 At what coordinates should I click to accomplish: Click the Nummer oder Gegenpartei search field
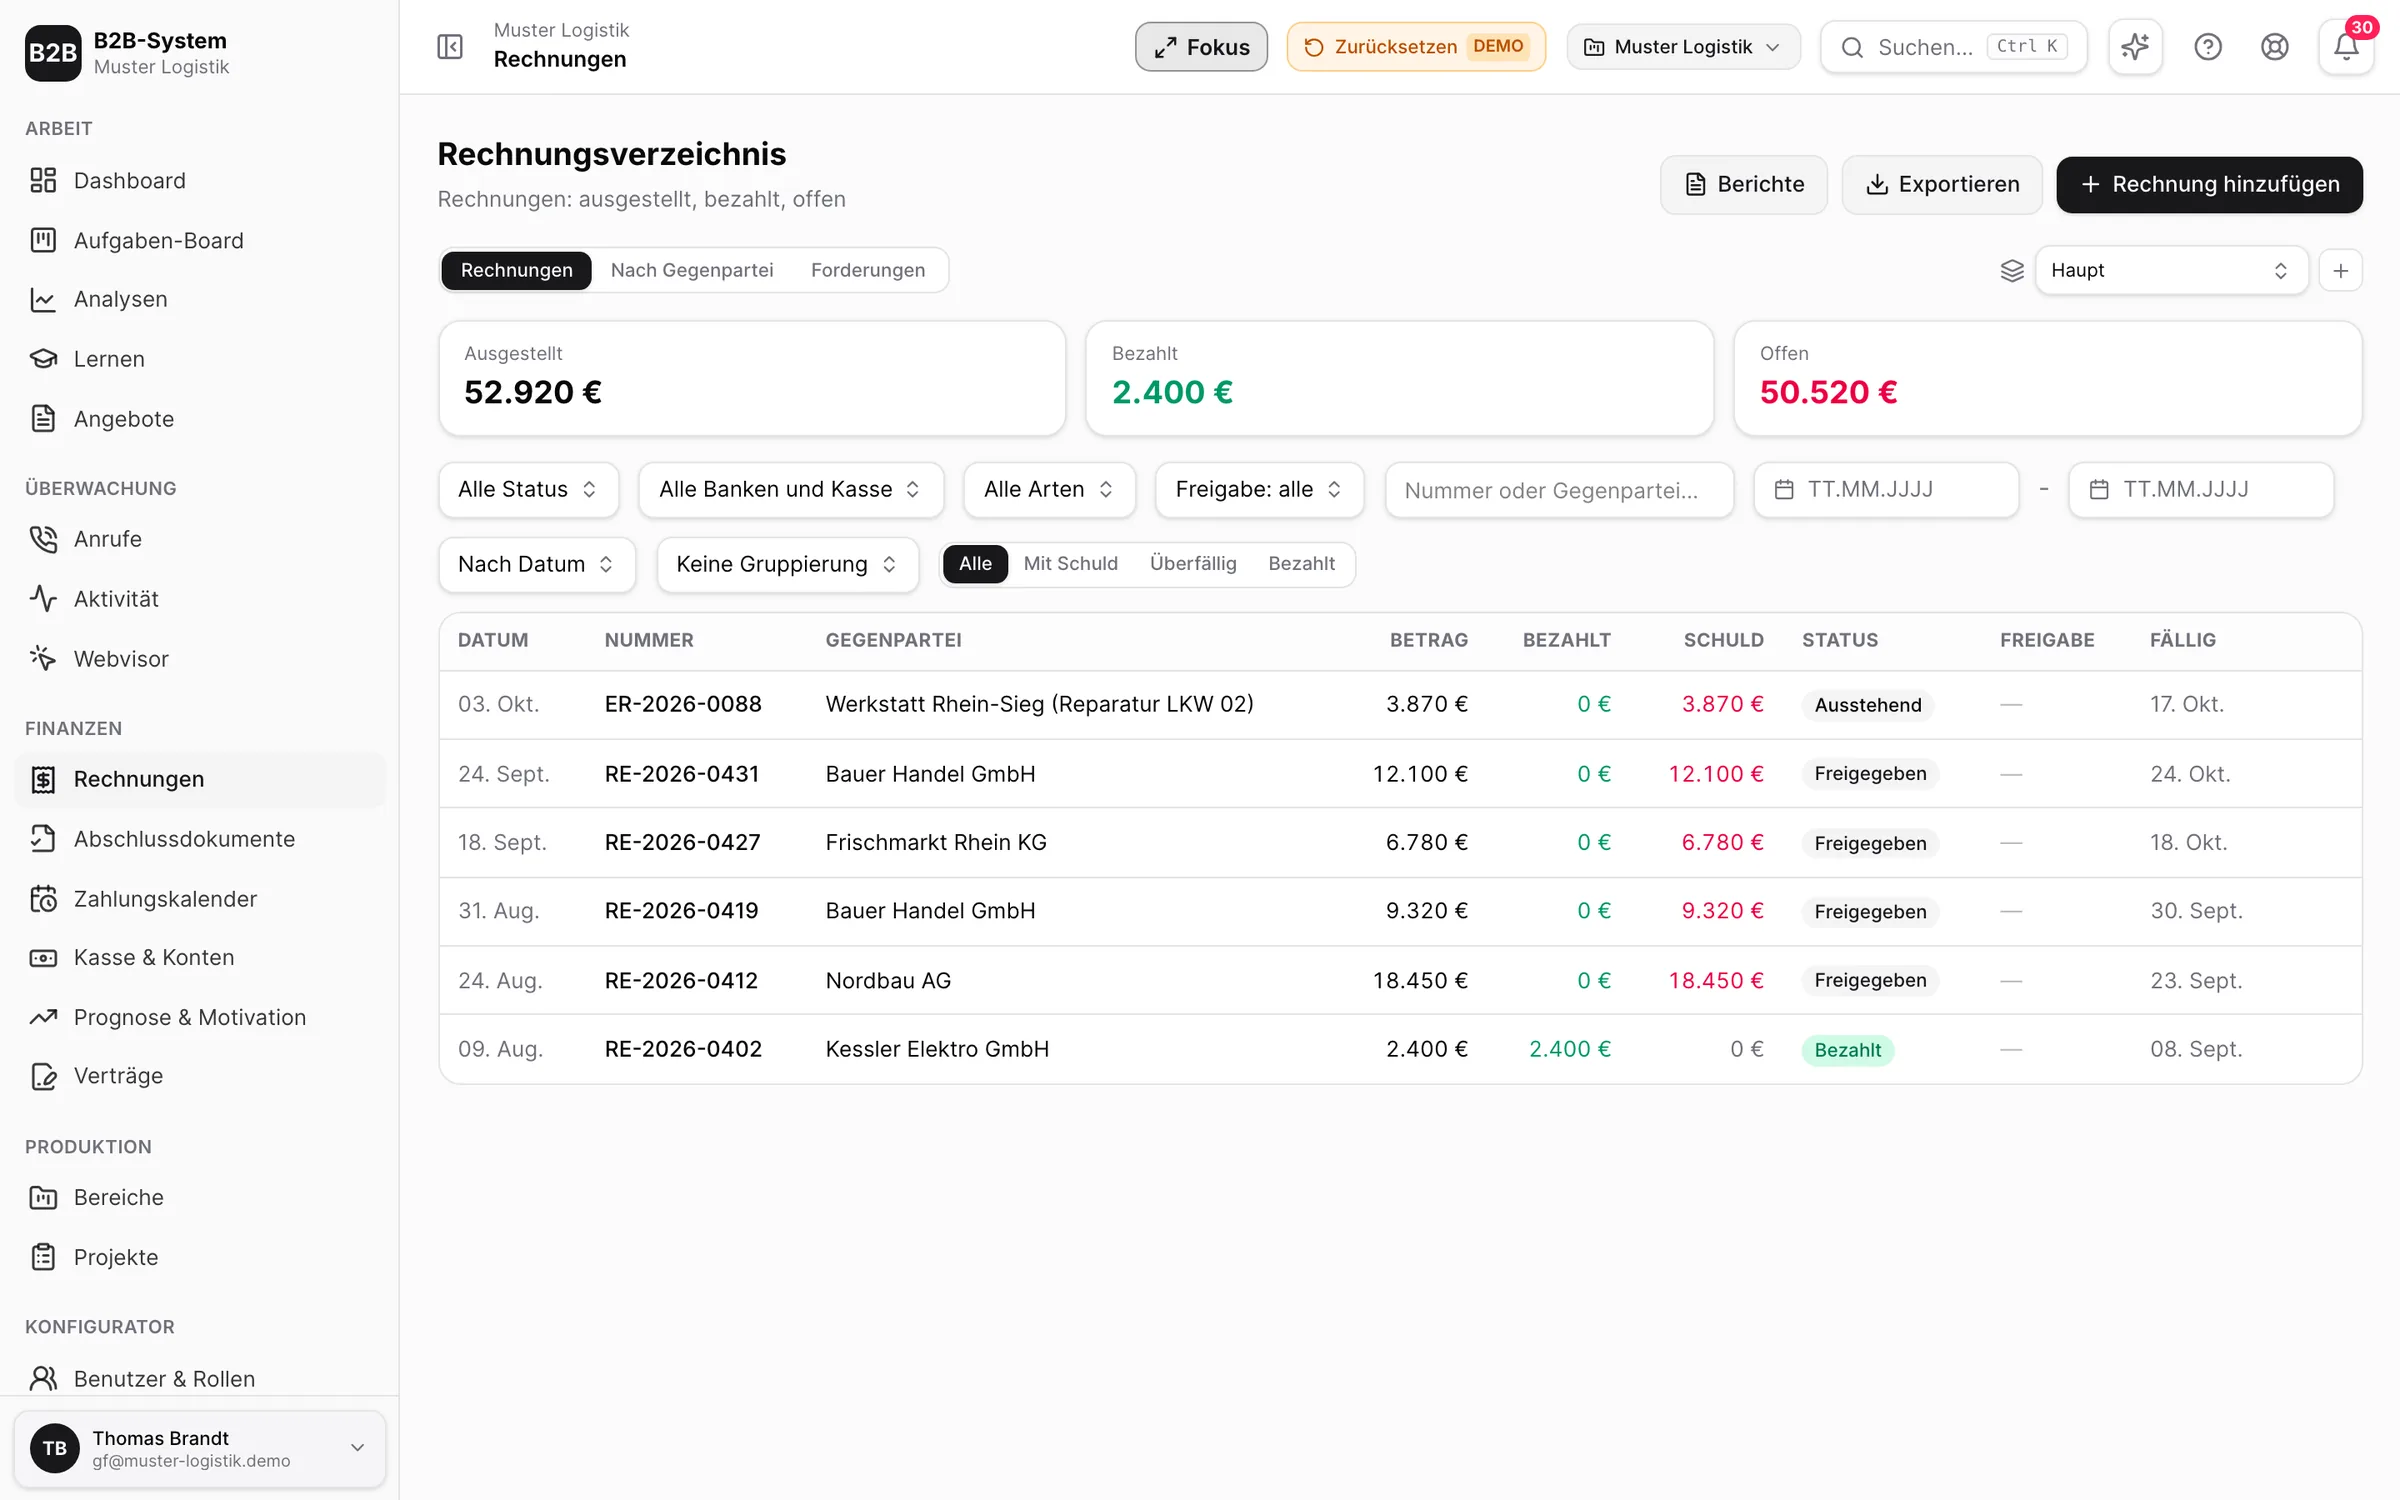[1559, 490]
